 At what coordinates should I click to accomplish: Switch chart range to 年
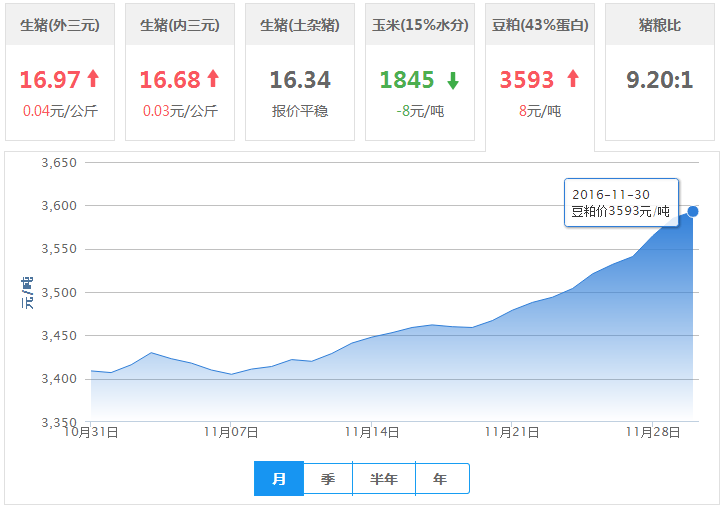[x=442, y=479]
